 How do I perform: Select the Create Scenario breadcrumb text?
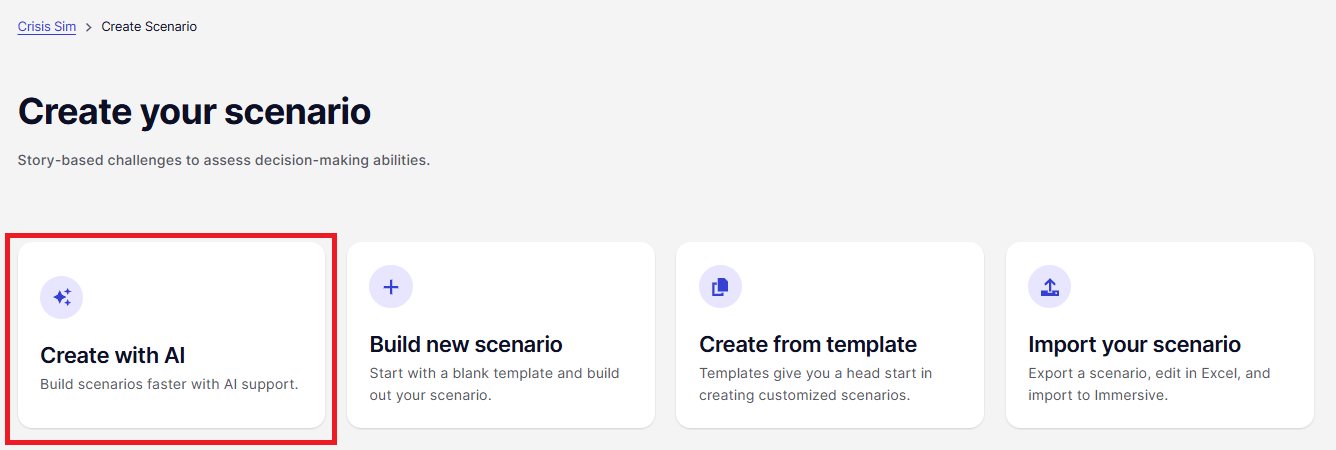(149, 27)
